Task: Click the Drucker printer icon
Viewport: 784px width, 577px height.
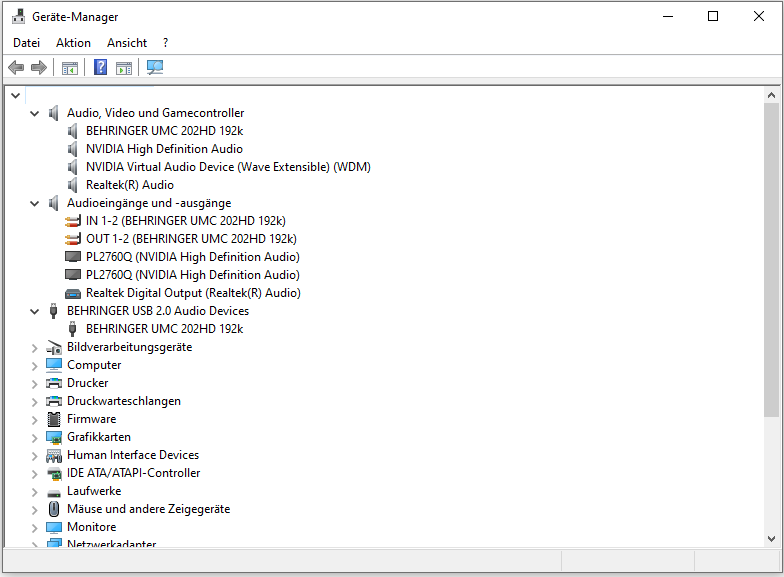Action: pyautogui.click(x=54, y=384)
